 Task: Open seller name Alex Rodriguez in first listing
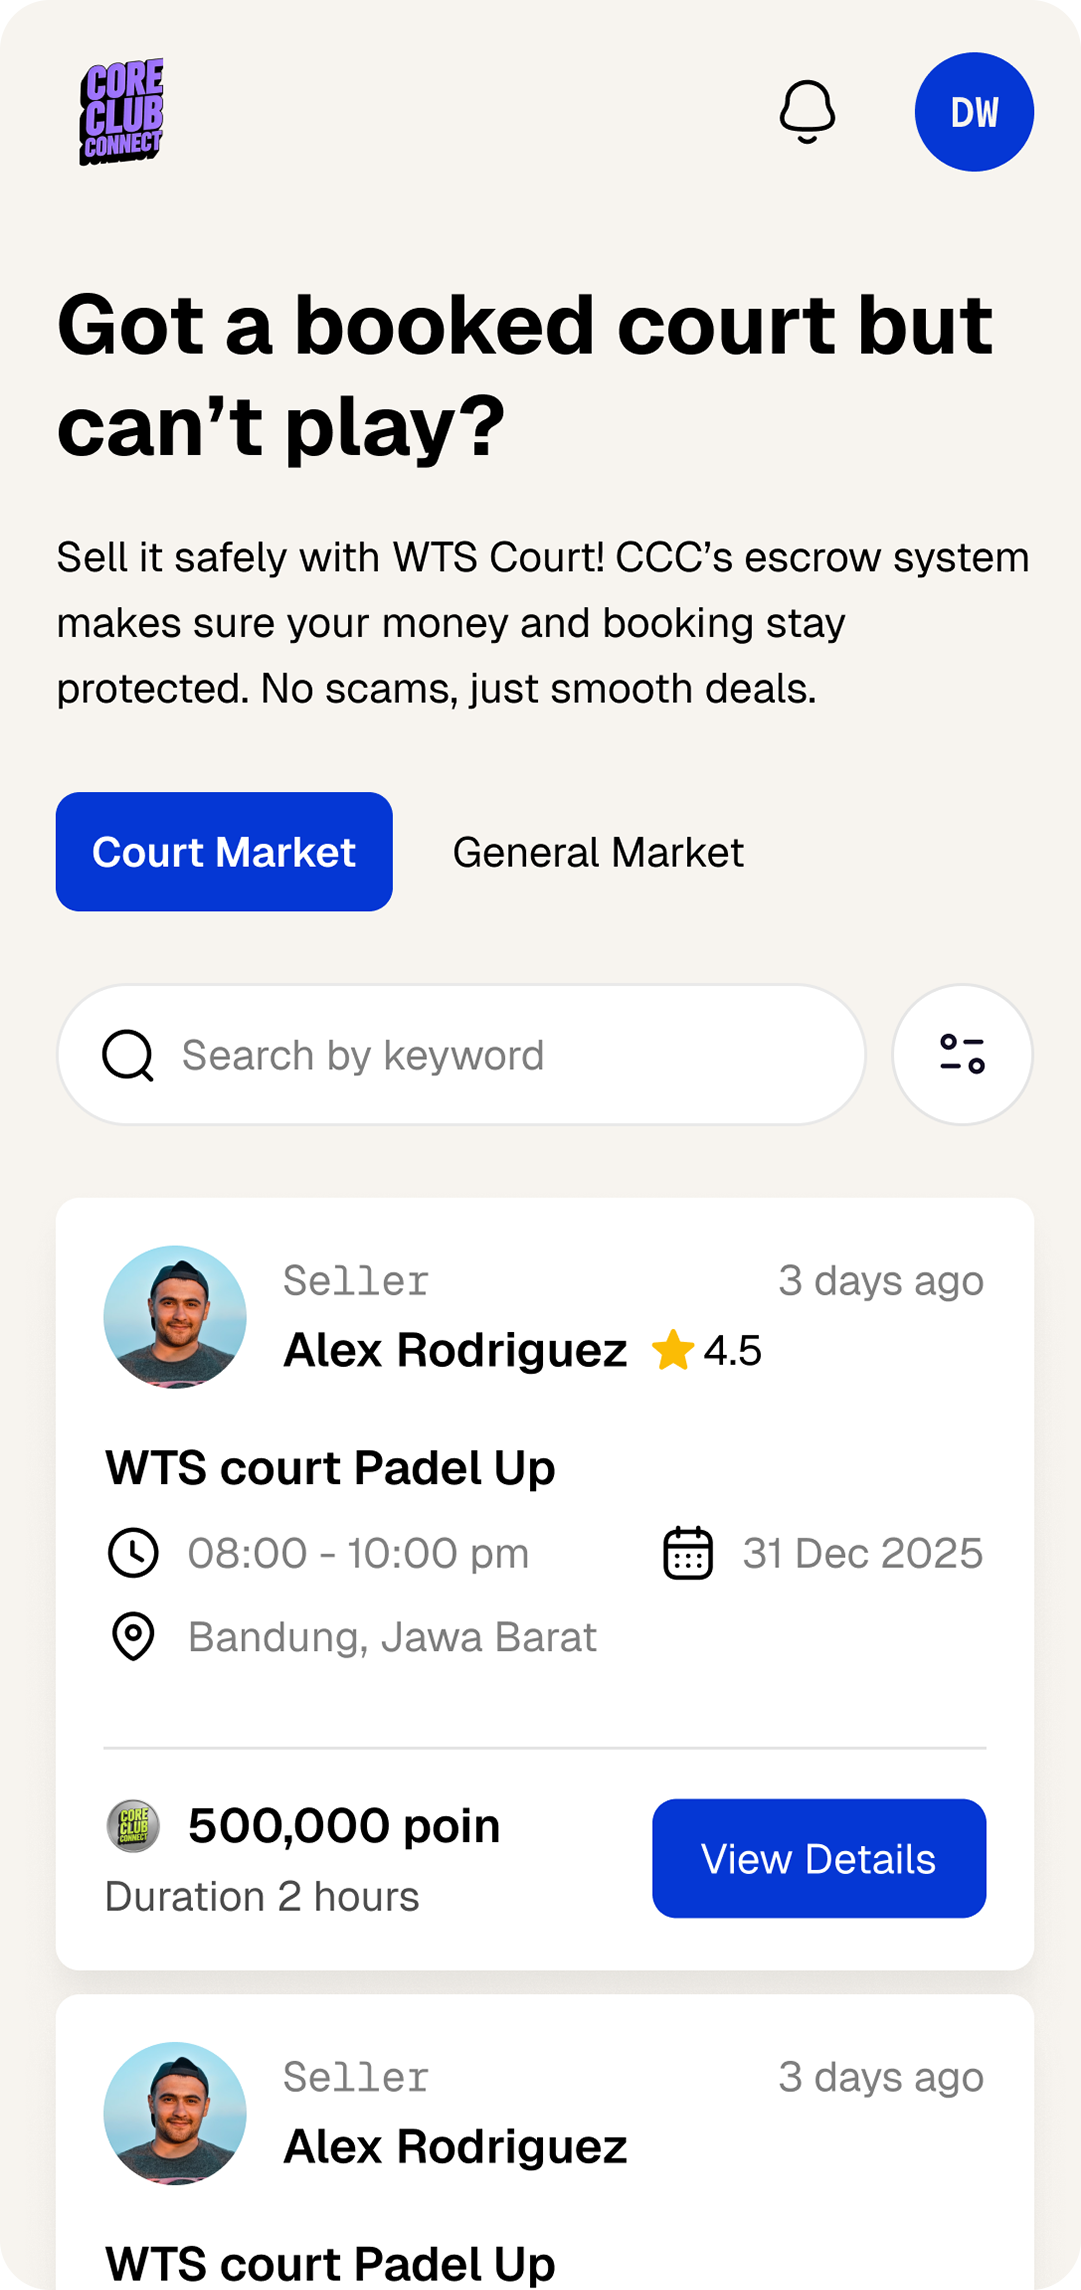(455, 1350)
